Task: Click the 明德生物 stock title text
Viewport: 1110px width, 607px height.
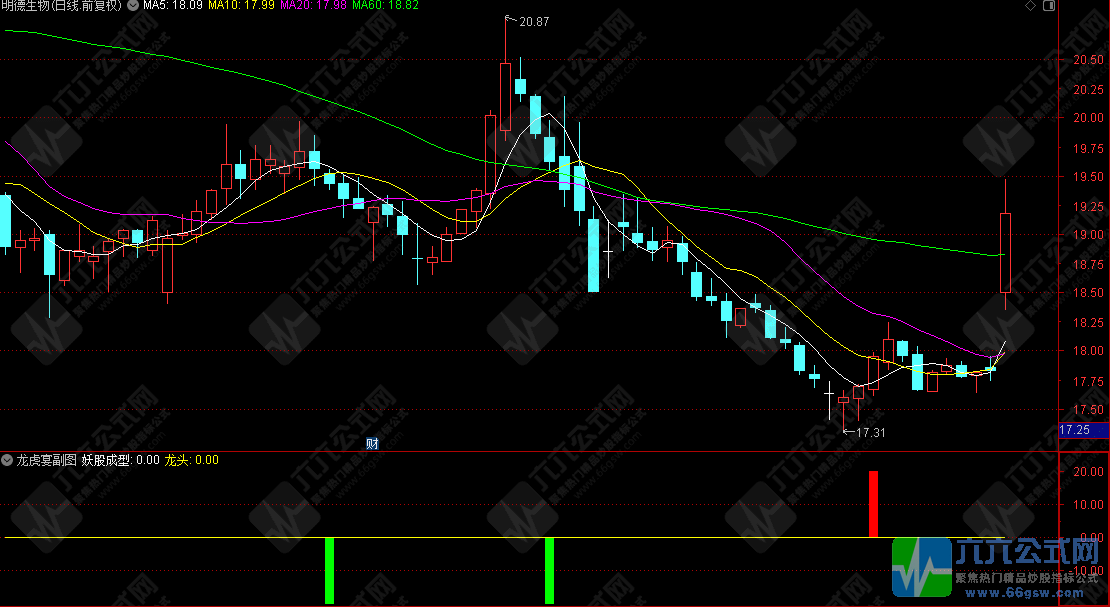Action: (x=62, y=6)
